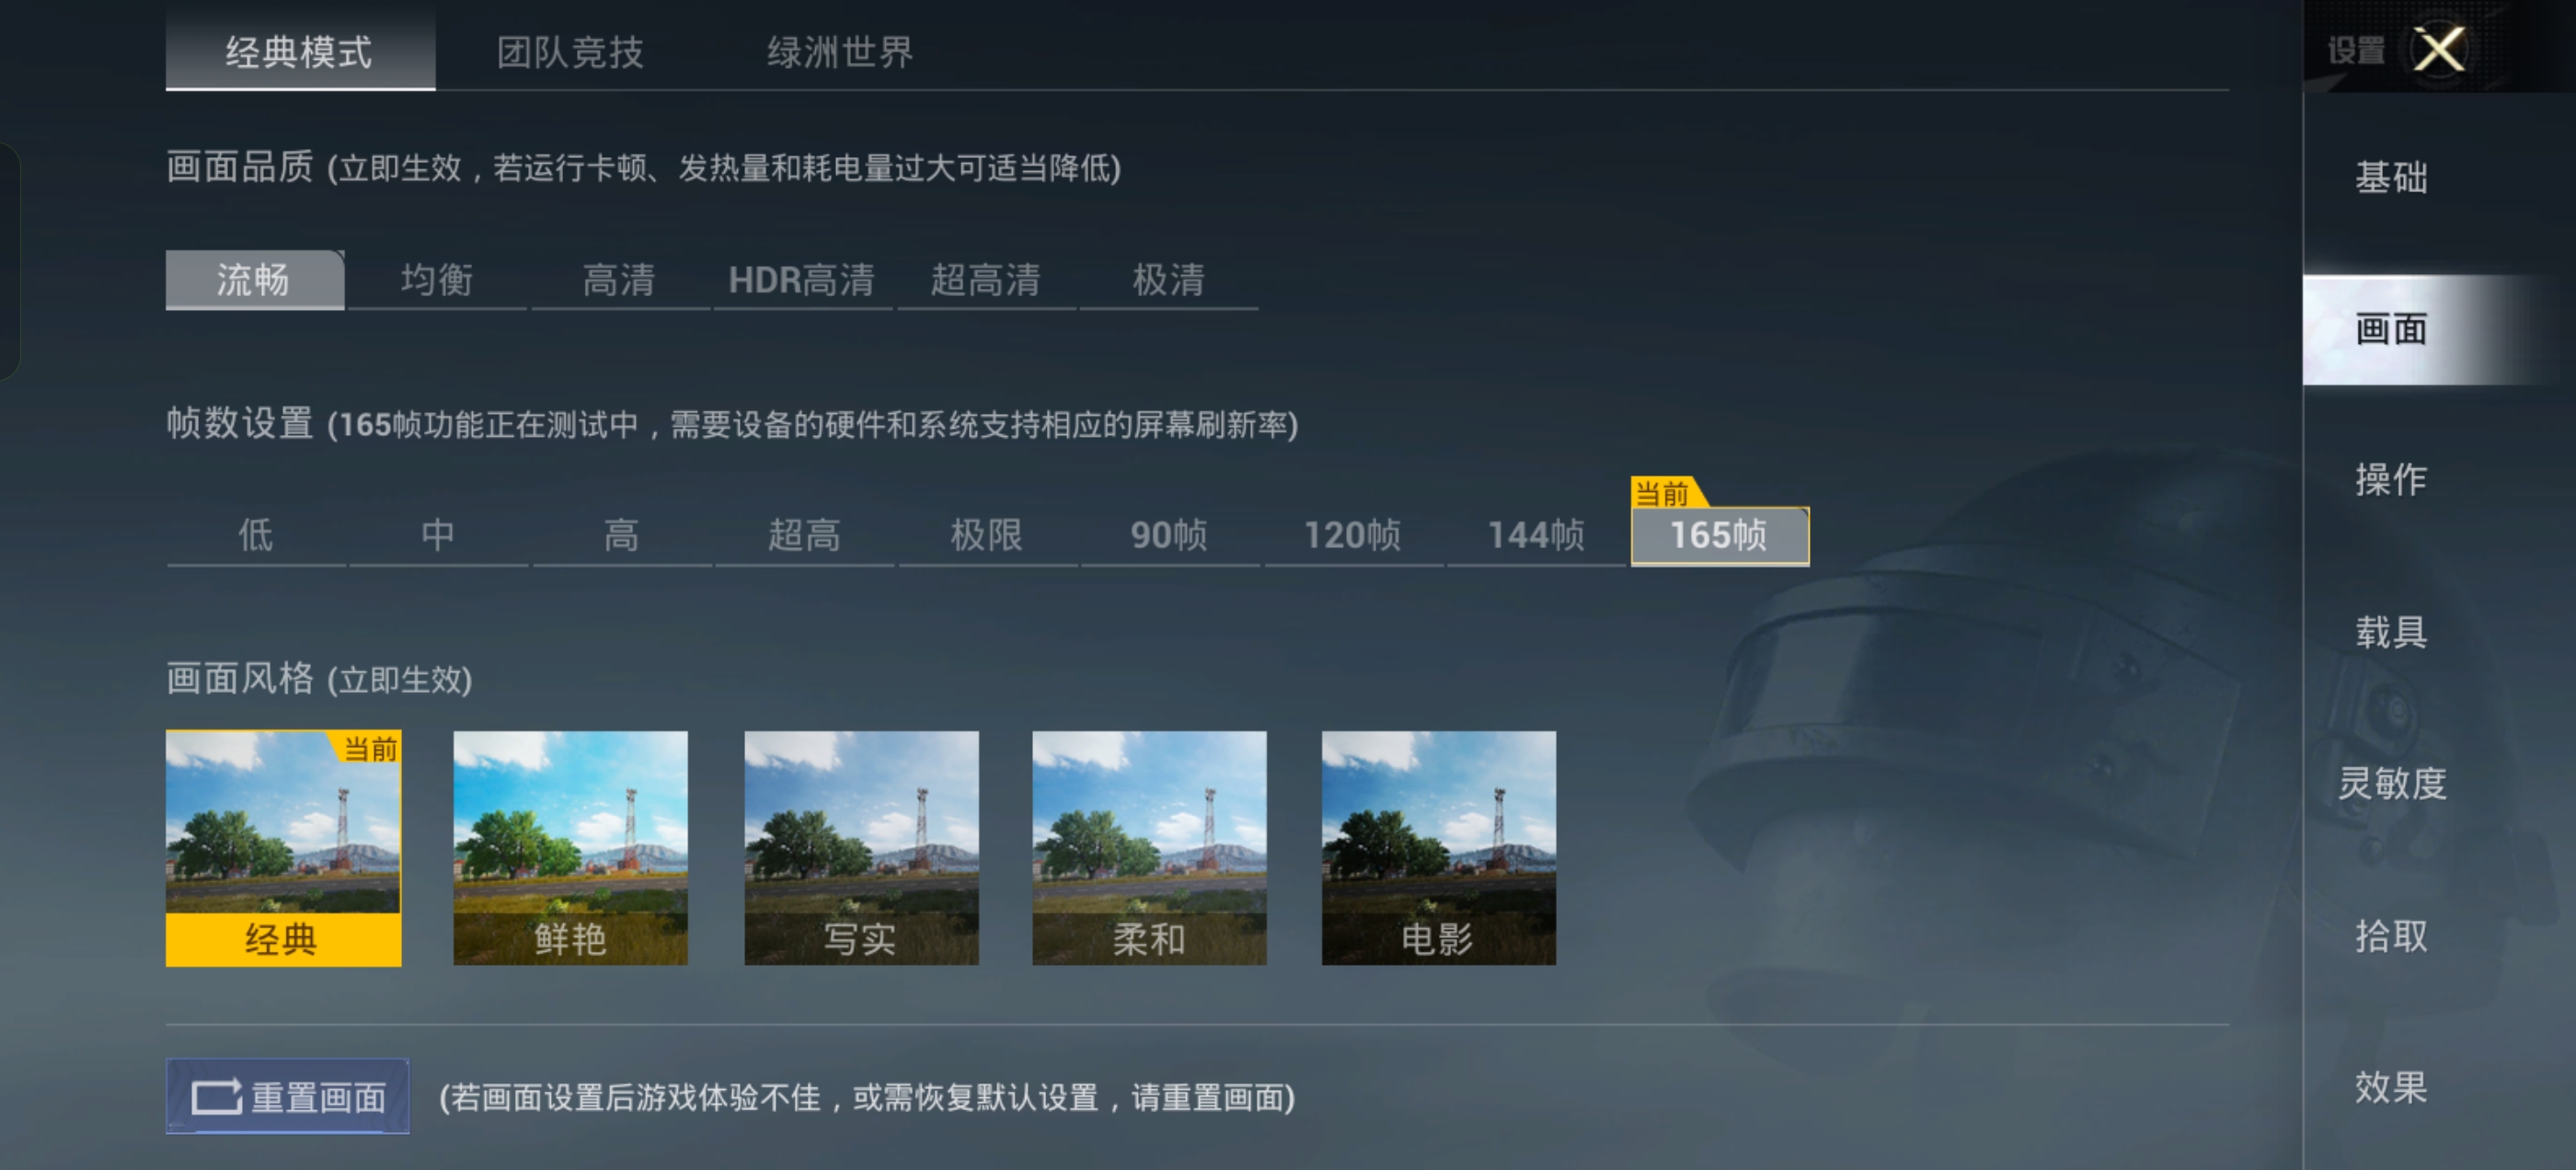Open 效果 settings section

click(x=2391, y=1087)
